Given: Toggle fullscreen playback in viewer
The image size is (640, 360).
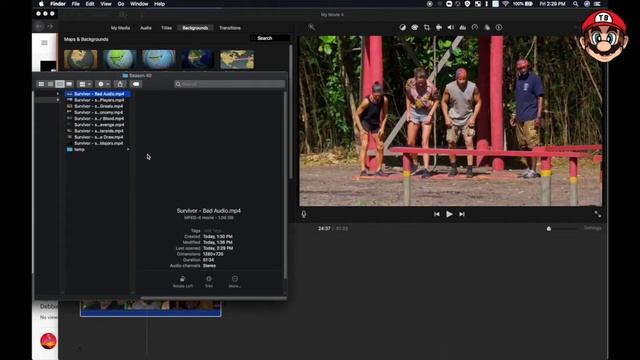Looking at the screenshot, I should coord(598,214).
